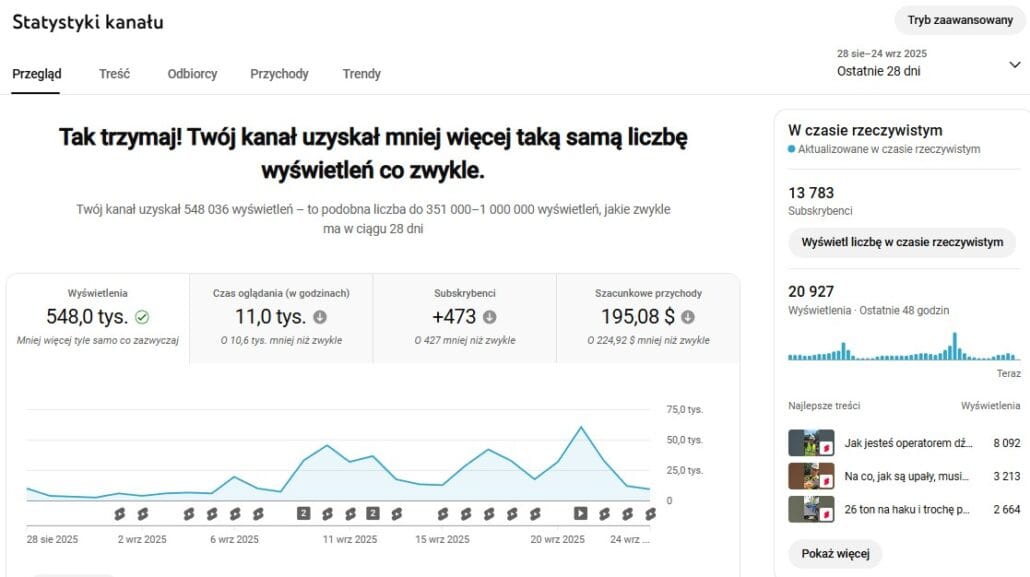Click the down-arrow icon next to 11,0 tys.
1030x577 pixels.
pos(320,317)
